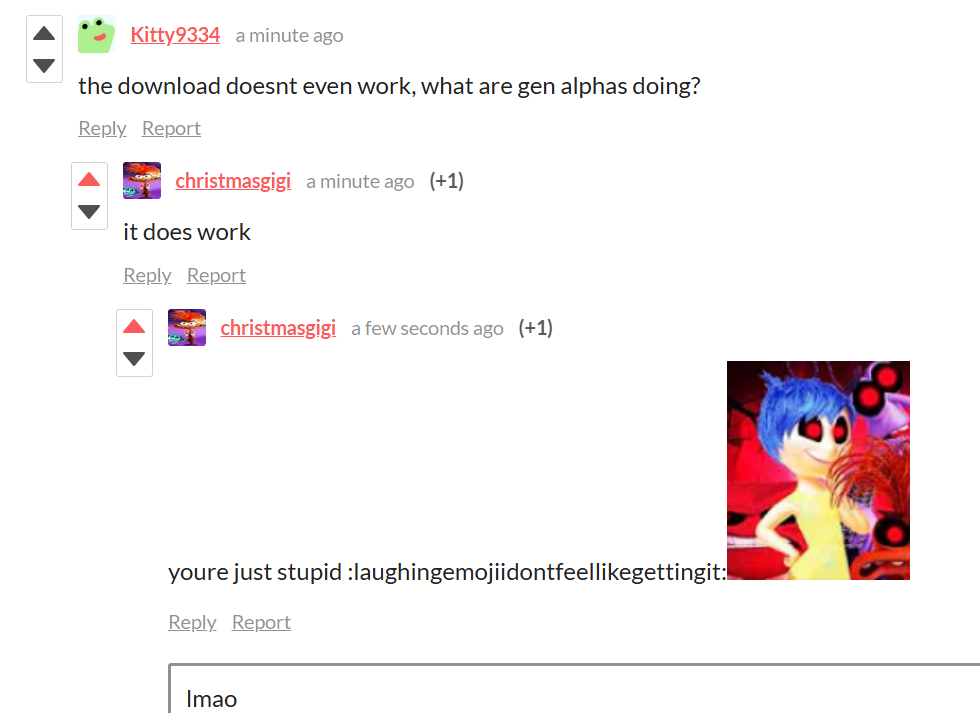The width and height of the screenshot is (980, 713).
Task: Open christmasgigi username link on first reply
Action: point(233,181)
